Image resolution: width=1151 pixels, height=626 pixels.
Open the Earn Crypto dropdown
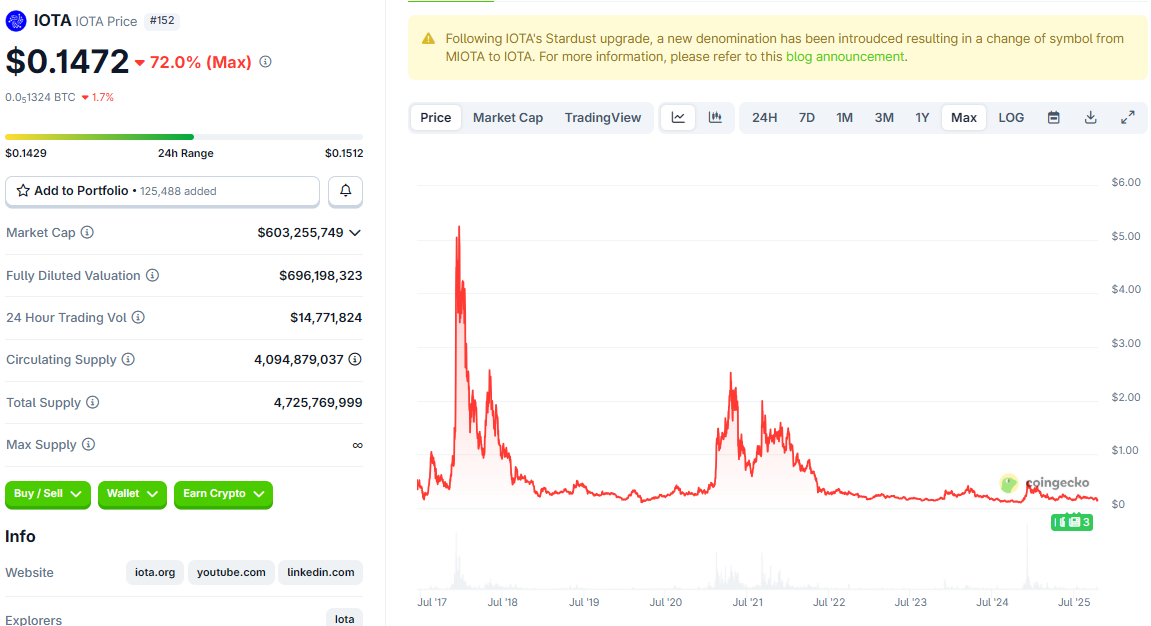click(x=222, y=494)
